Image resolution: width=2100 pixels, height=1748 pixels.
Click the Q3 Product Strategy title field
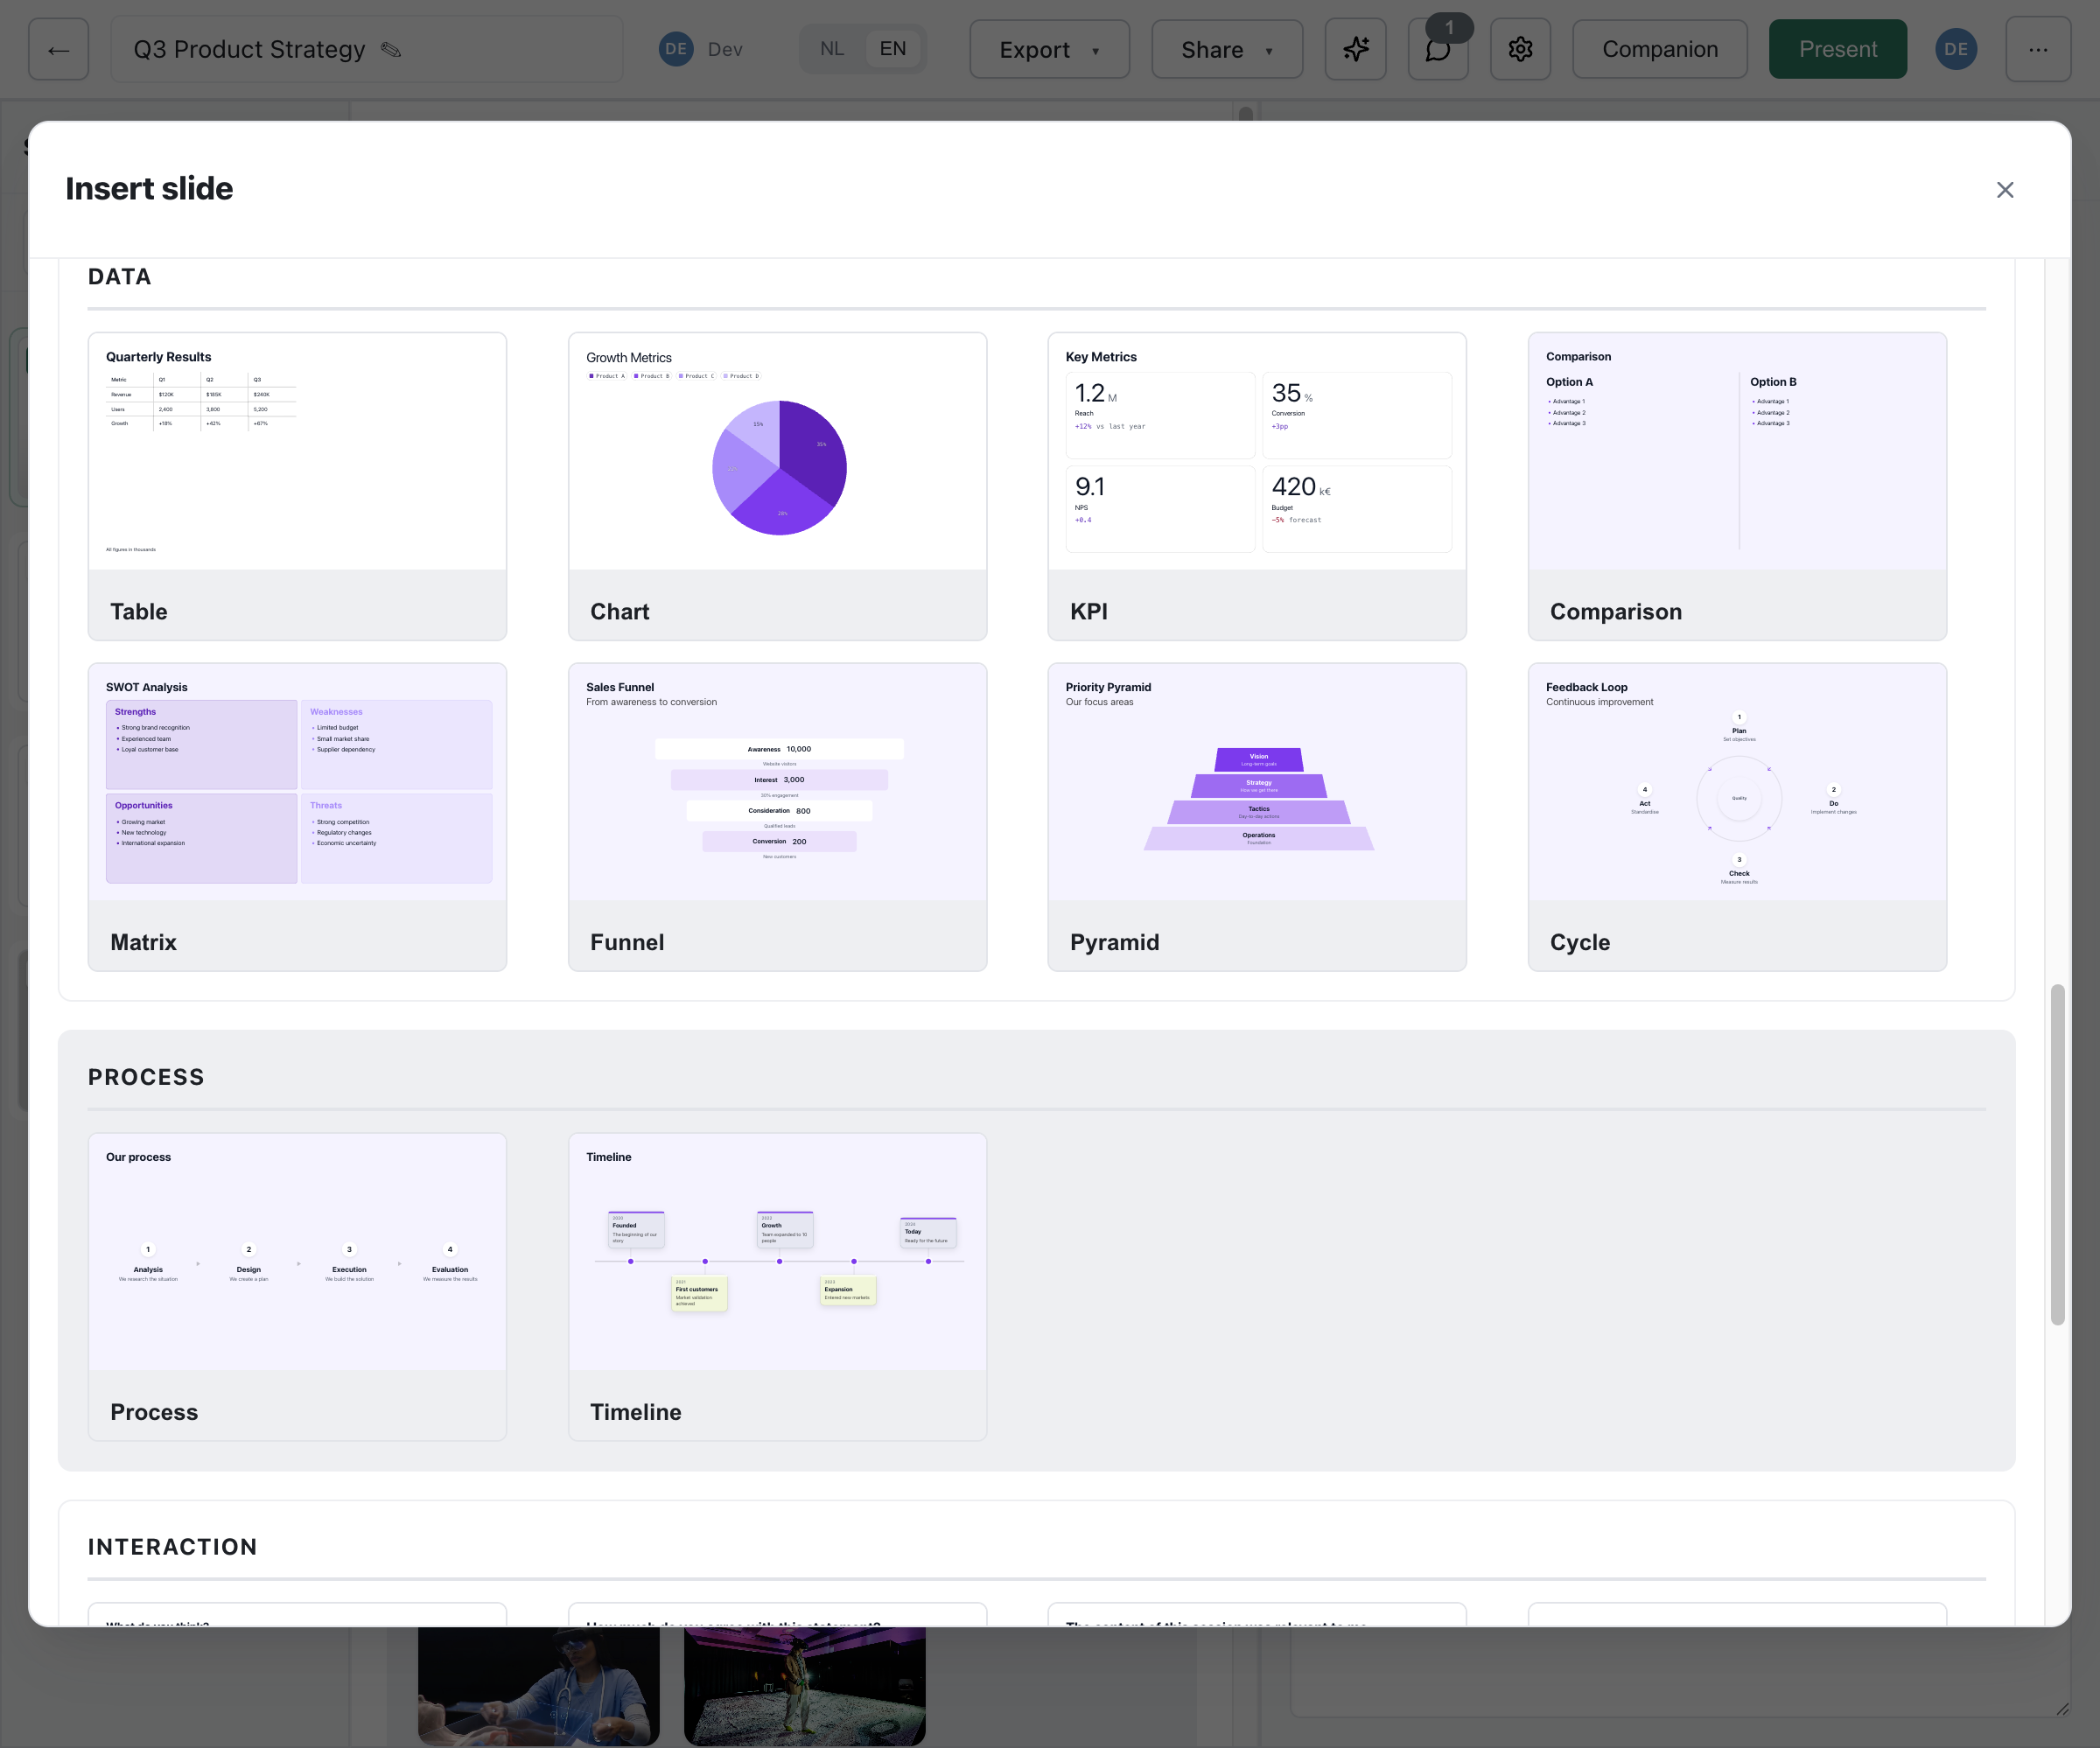(366, 49)
